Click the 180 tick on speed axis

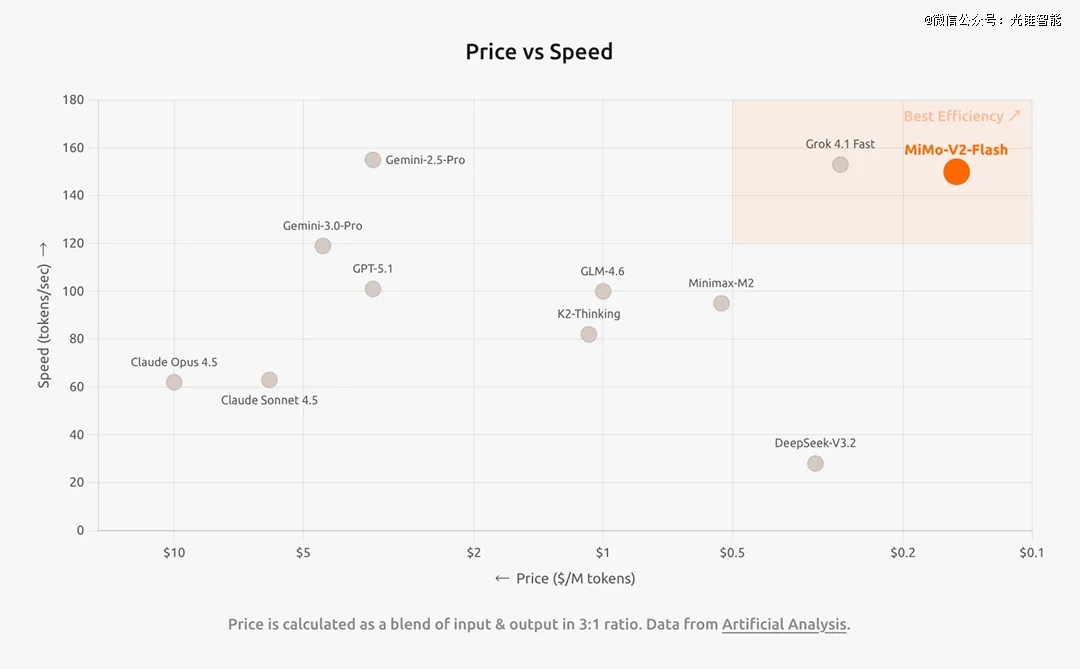pos(73,100)
